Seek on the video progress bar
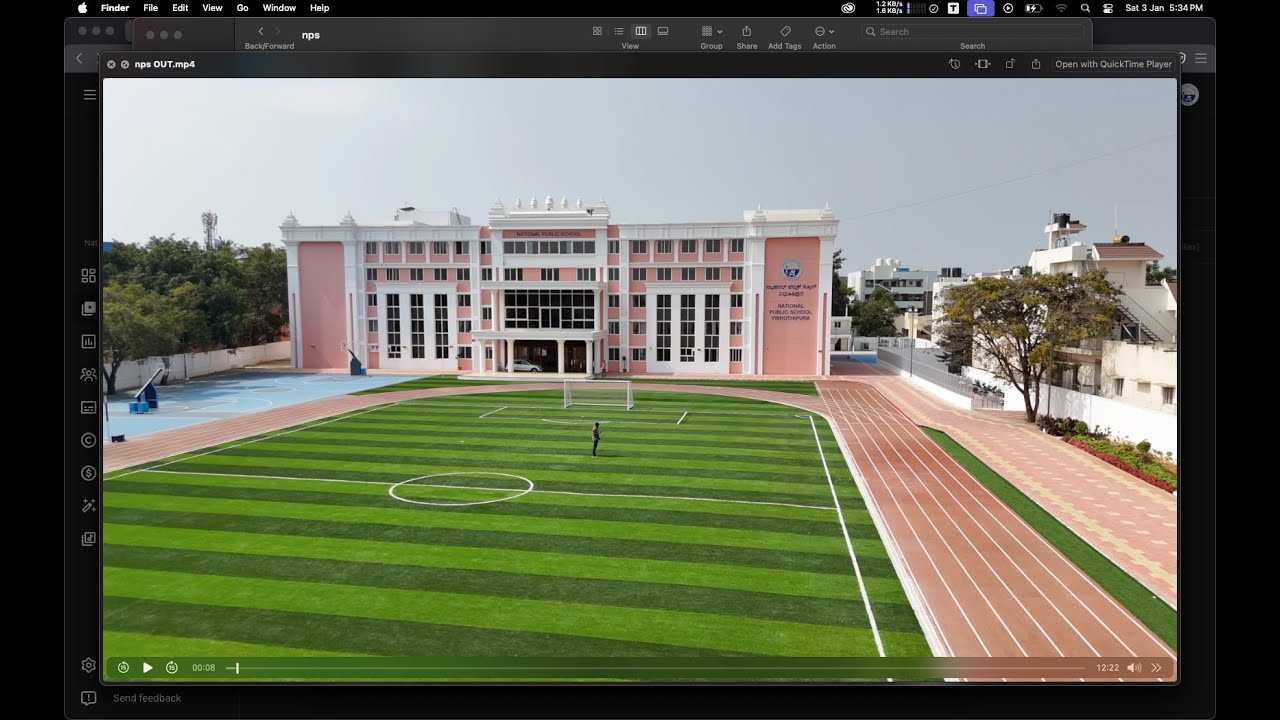 pyautogui.click(x=656, y=667)
